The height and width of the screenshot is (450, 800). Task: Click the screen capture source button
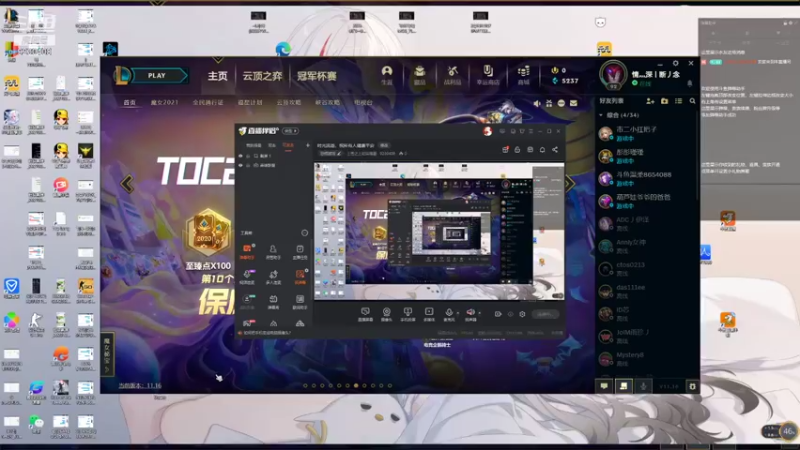[365, 314]
